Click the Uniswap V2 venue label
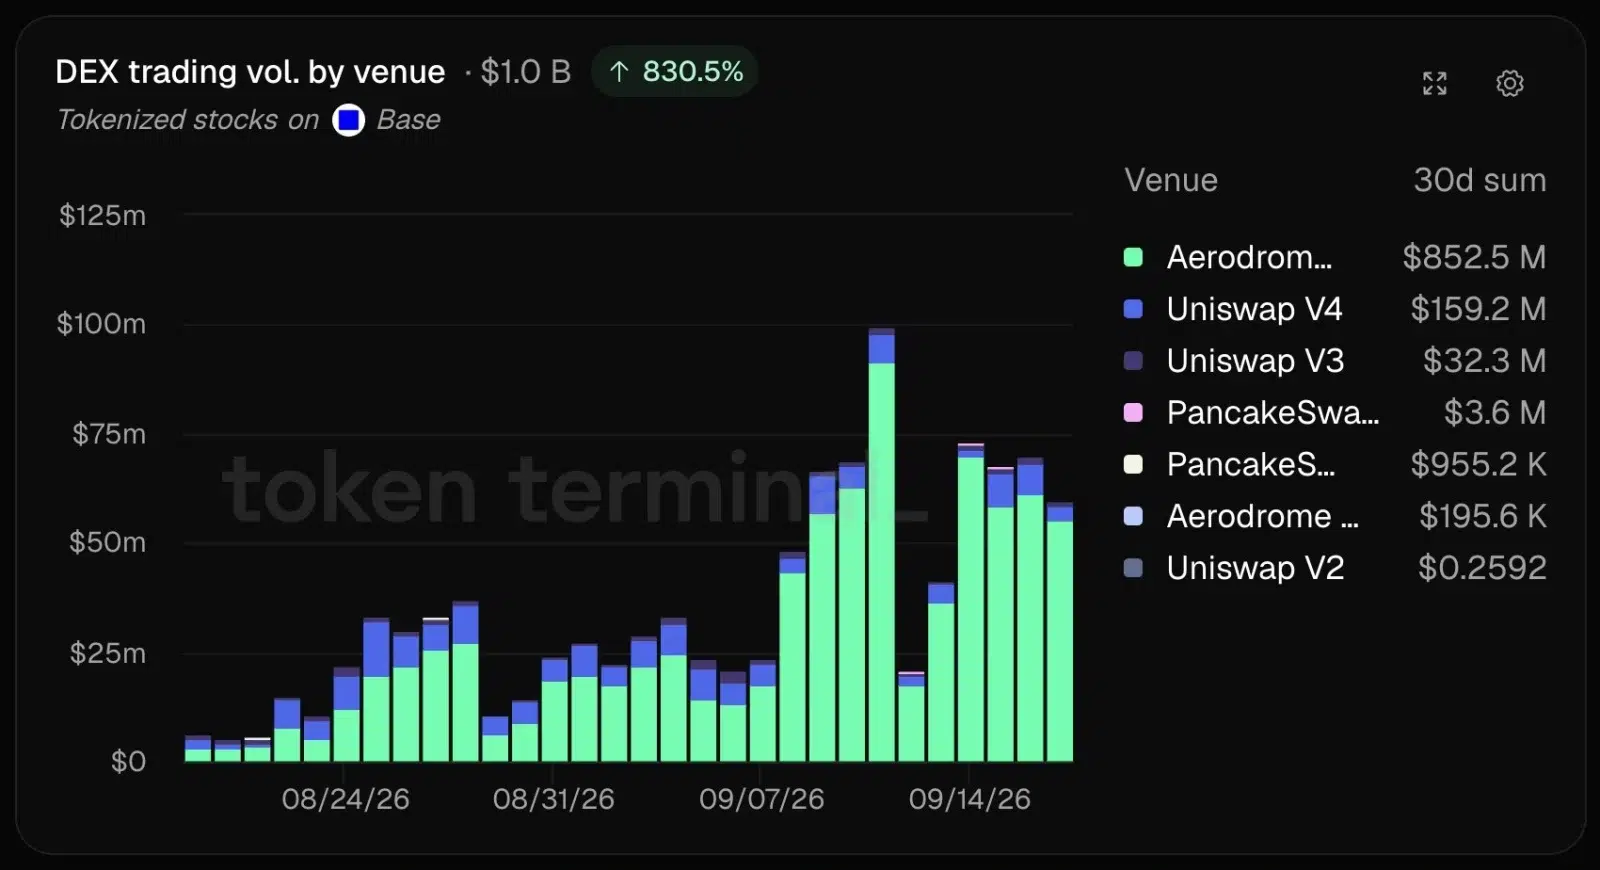Viewport: 1600px width, 870px height. (x=1255, y=568)
